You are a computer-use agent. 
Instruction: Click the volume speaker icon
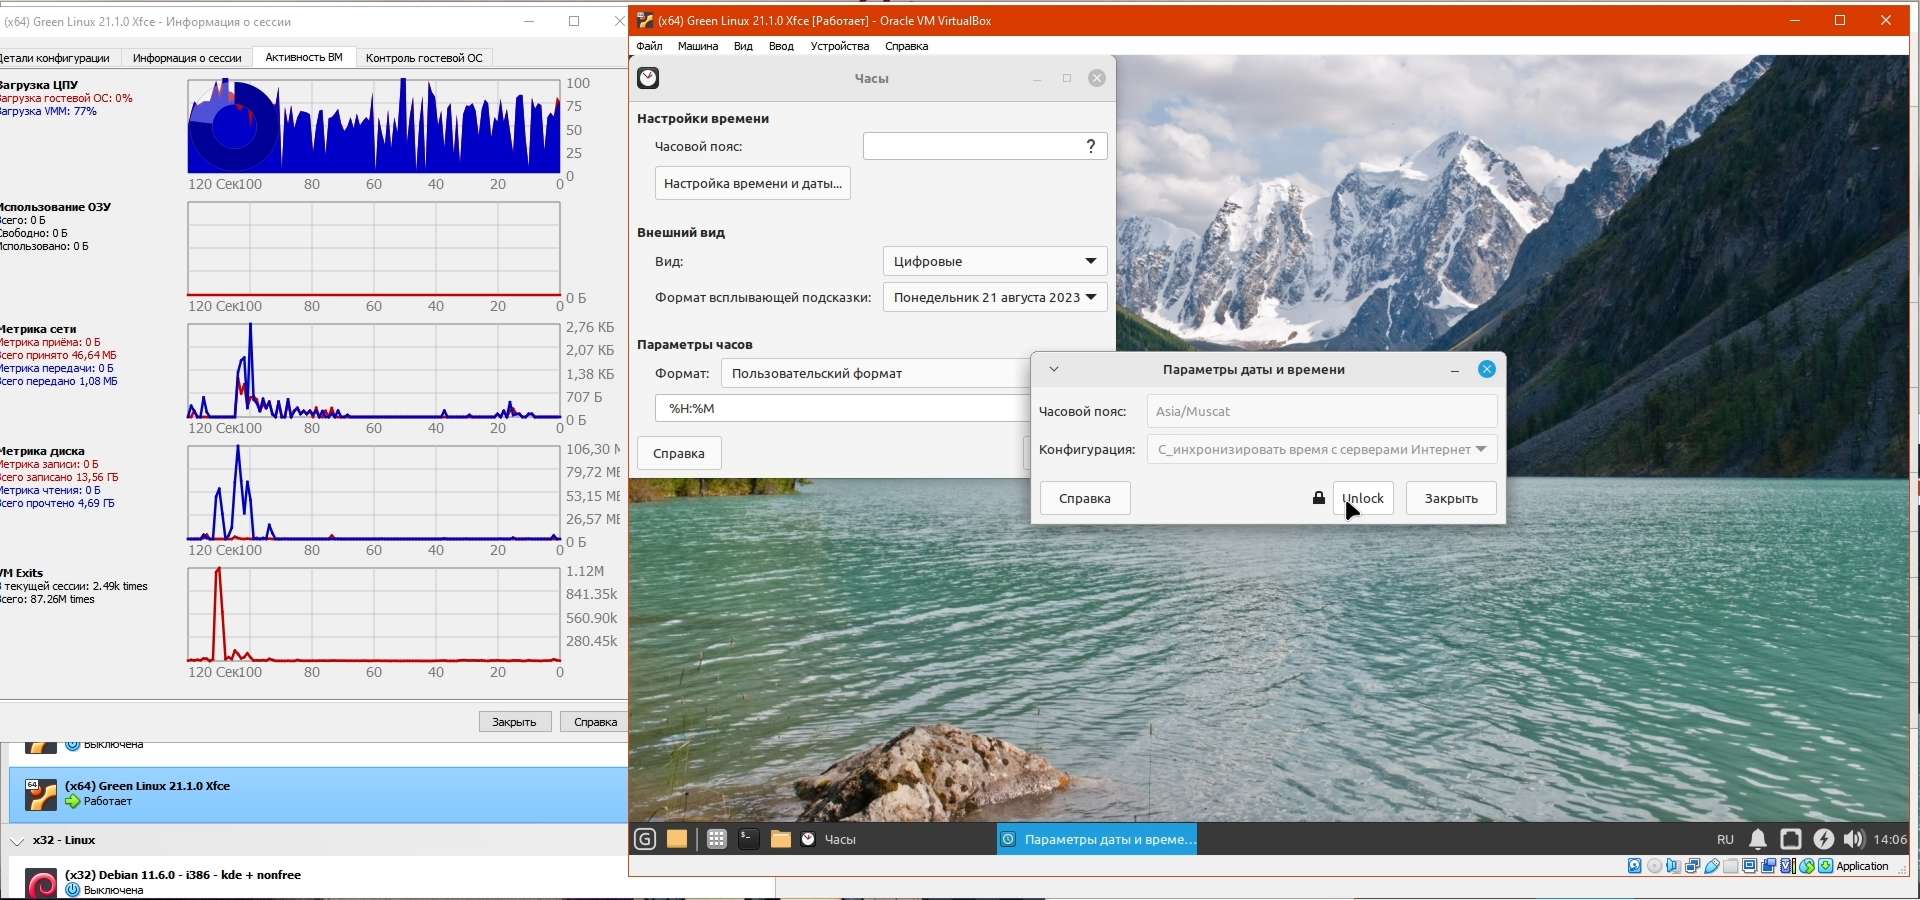pos(1853,839)
